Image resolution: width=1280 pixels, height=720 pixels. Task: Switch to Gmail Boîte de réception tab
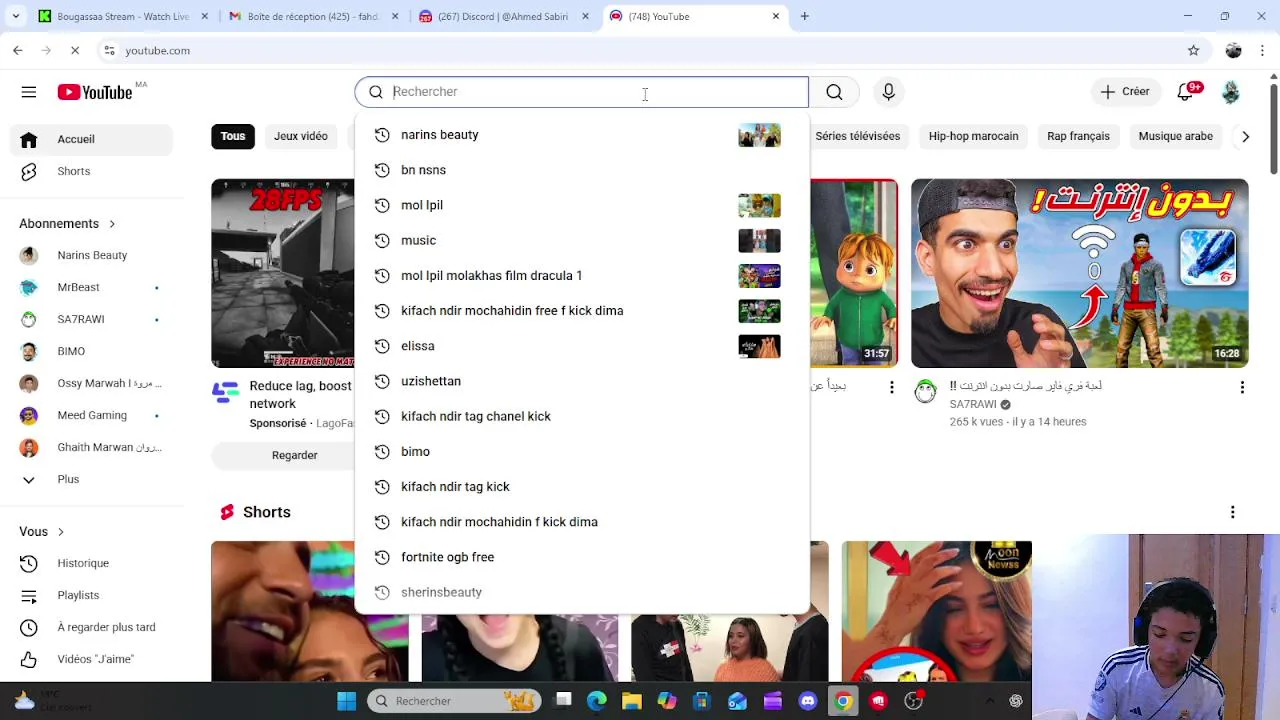click(x=313, y=16)
